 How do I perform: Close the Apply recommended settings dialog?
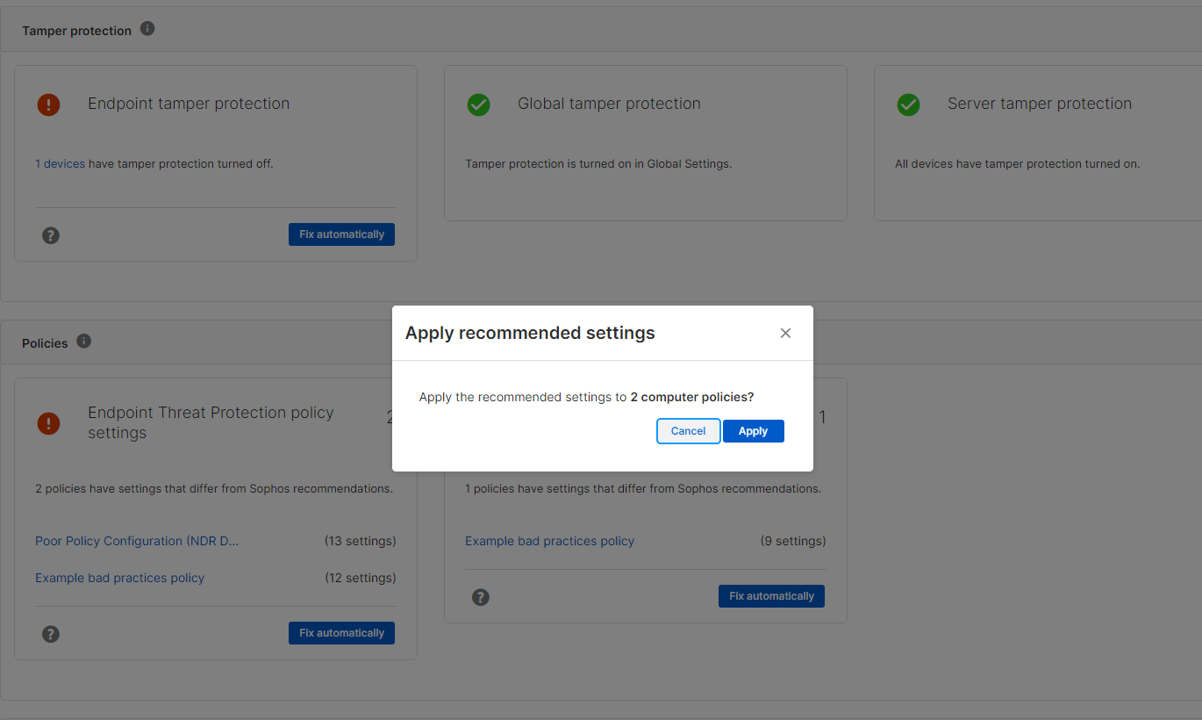[x=785, y=333]
